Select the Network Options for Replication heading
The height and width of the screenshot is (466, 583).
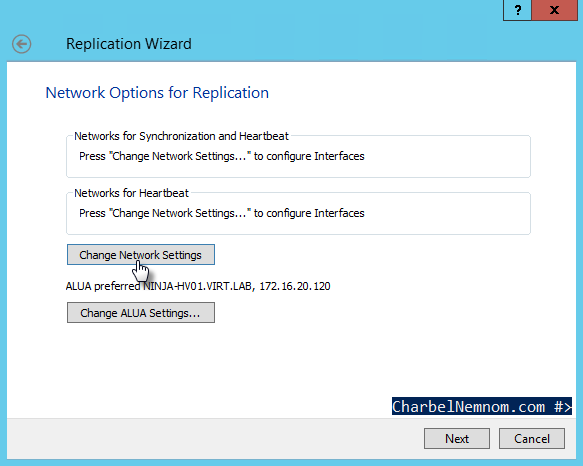(157, 93)
